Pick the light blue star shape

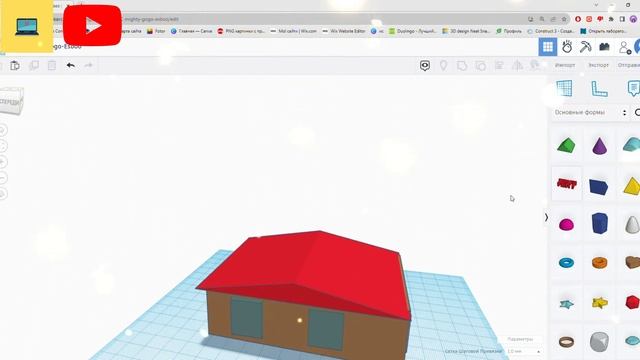tap(567, 304)
